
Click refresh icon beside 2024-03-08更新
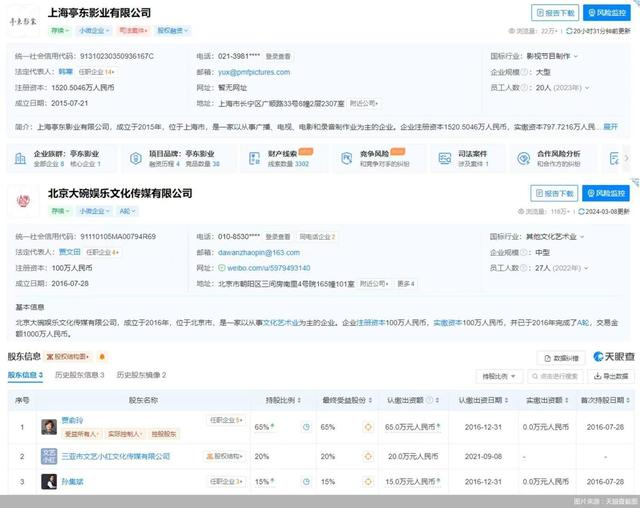[x=582, y=212]
